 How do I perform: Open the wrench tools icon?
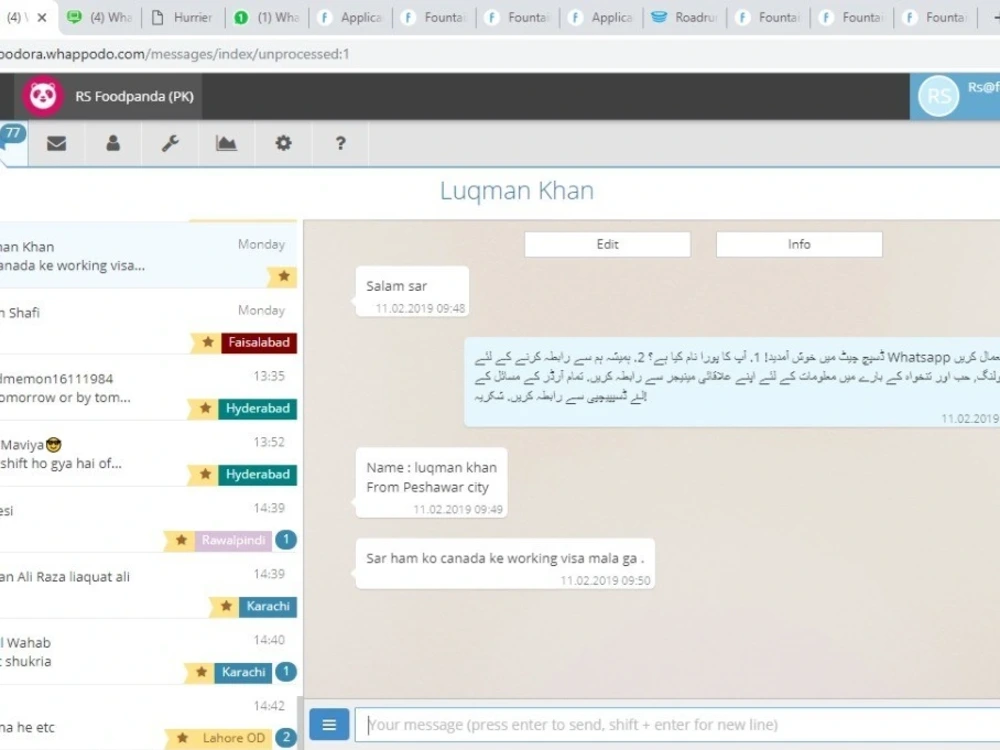pos(170,143)
